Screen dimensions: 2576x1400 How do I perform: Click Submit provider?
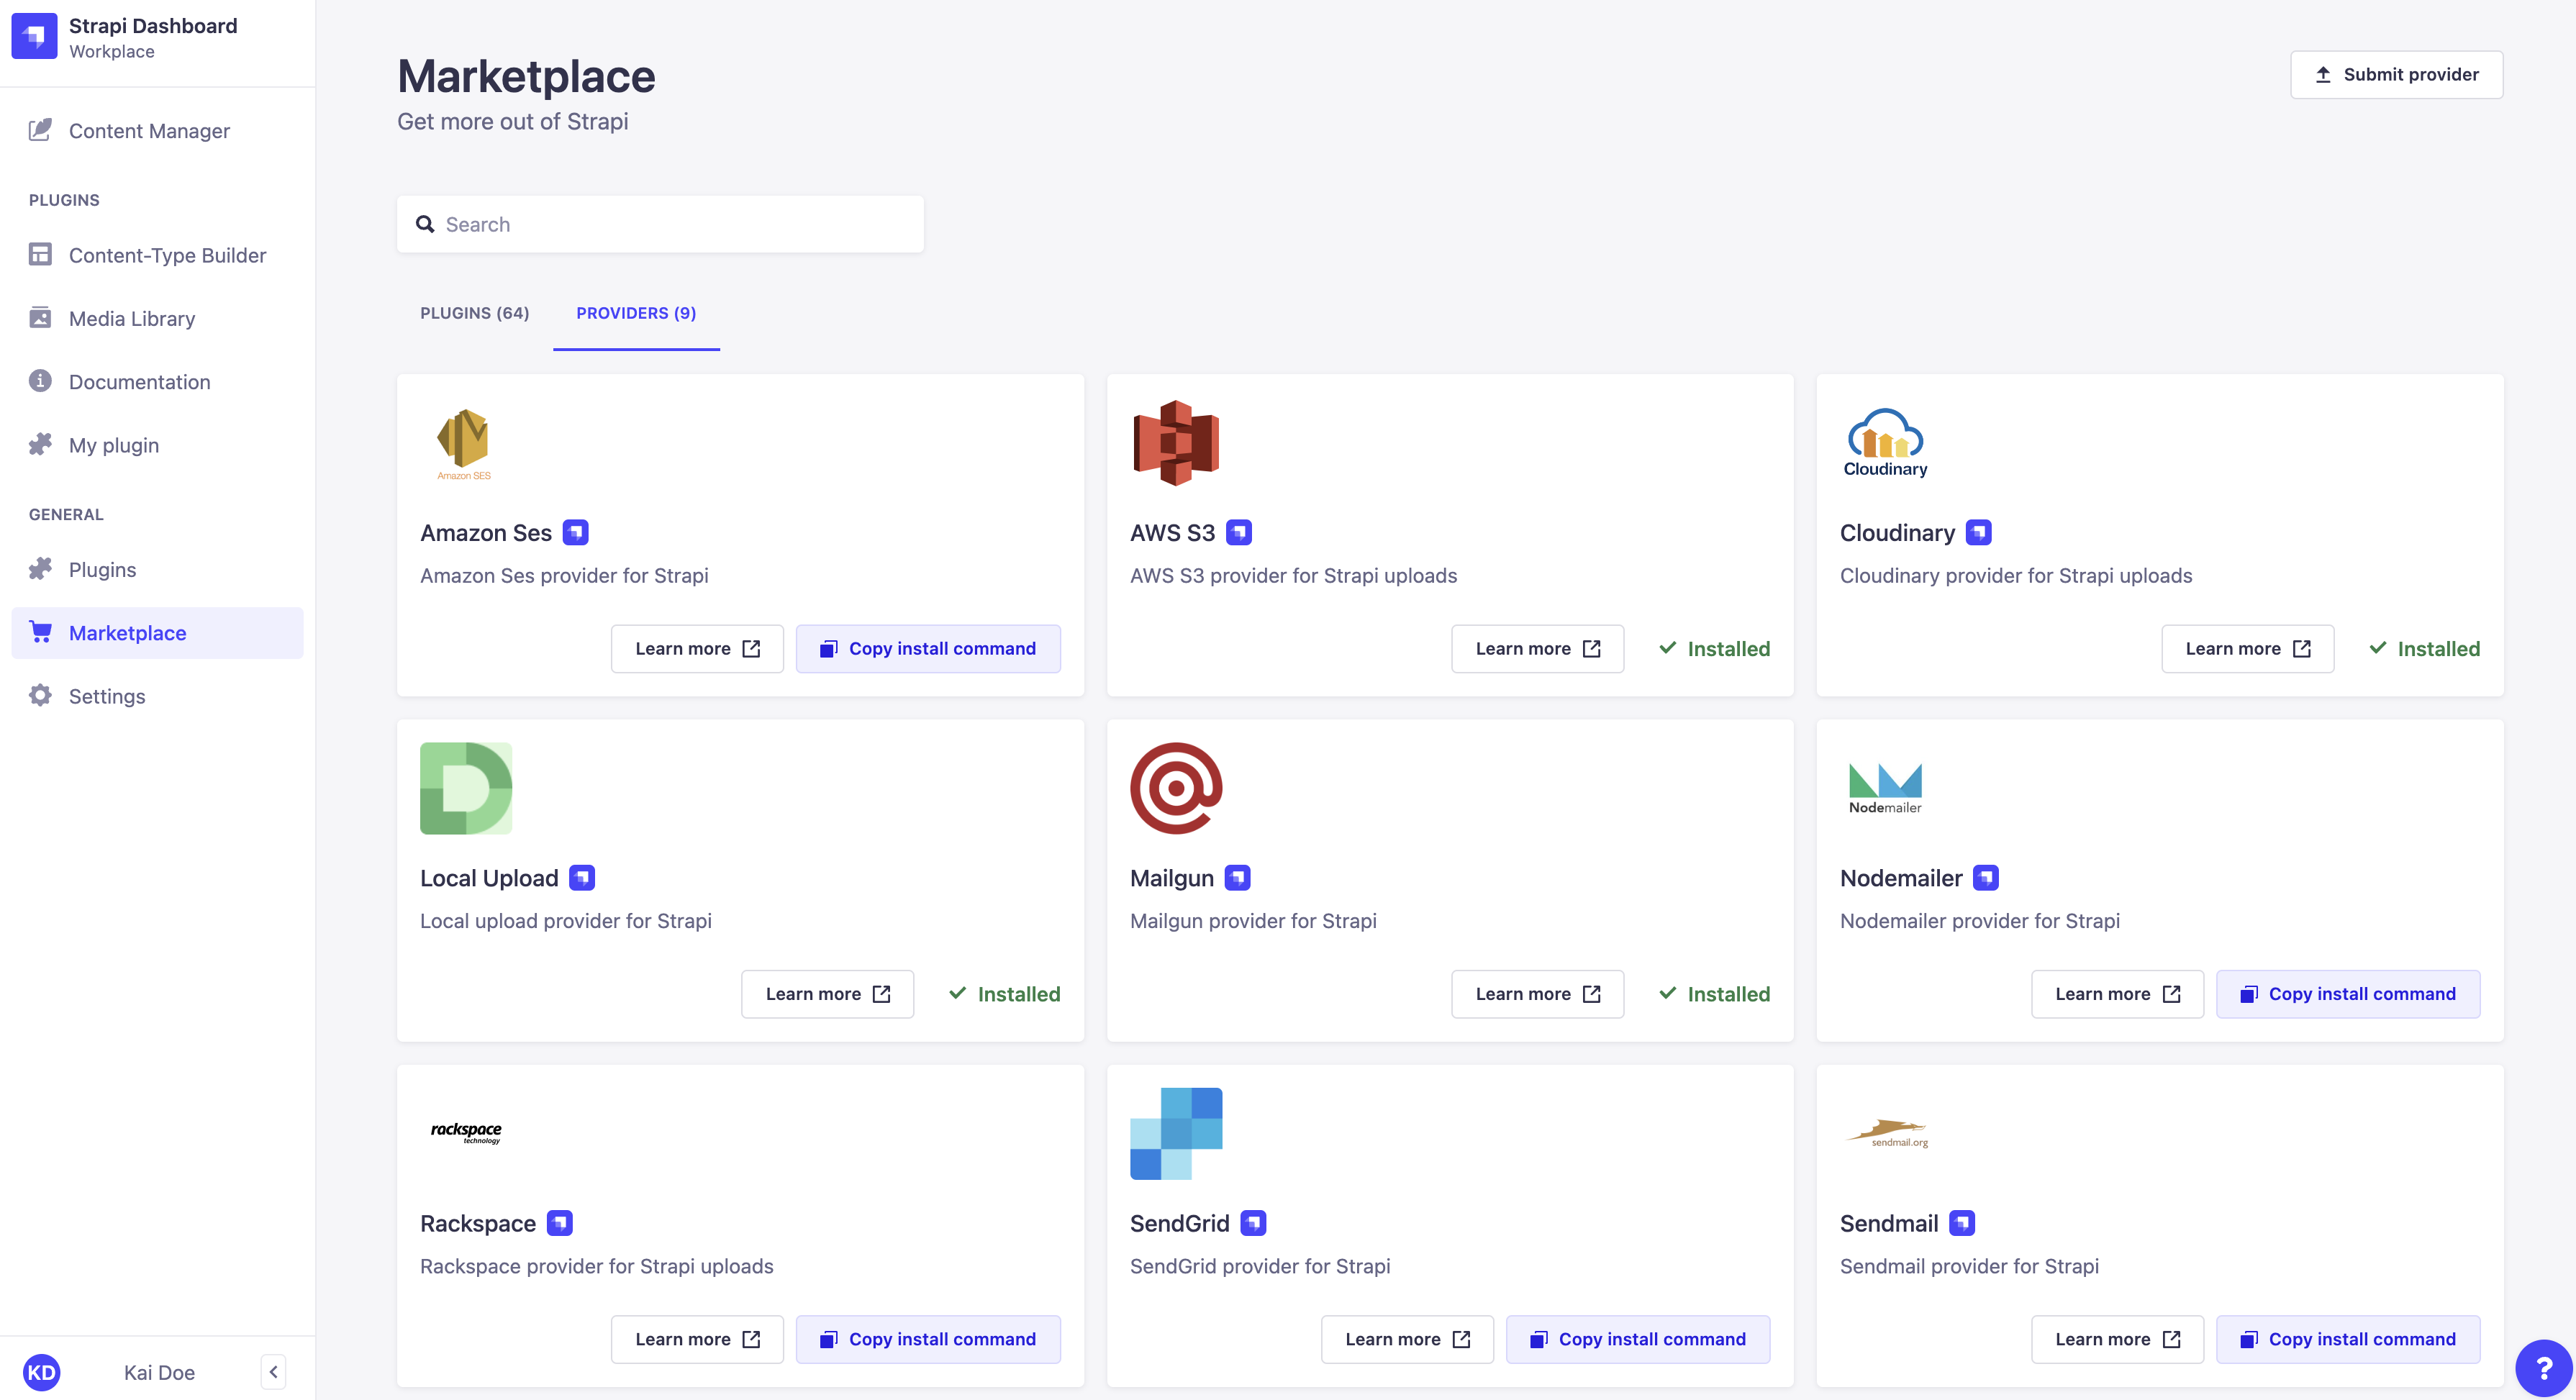(x=2396, y=74)
